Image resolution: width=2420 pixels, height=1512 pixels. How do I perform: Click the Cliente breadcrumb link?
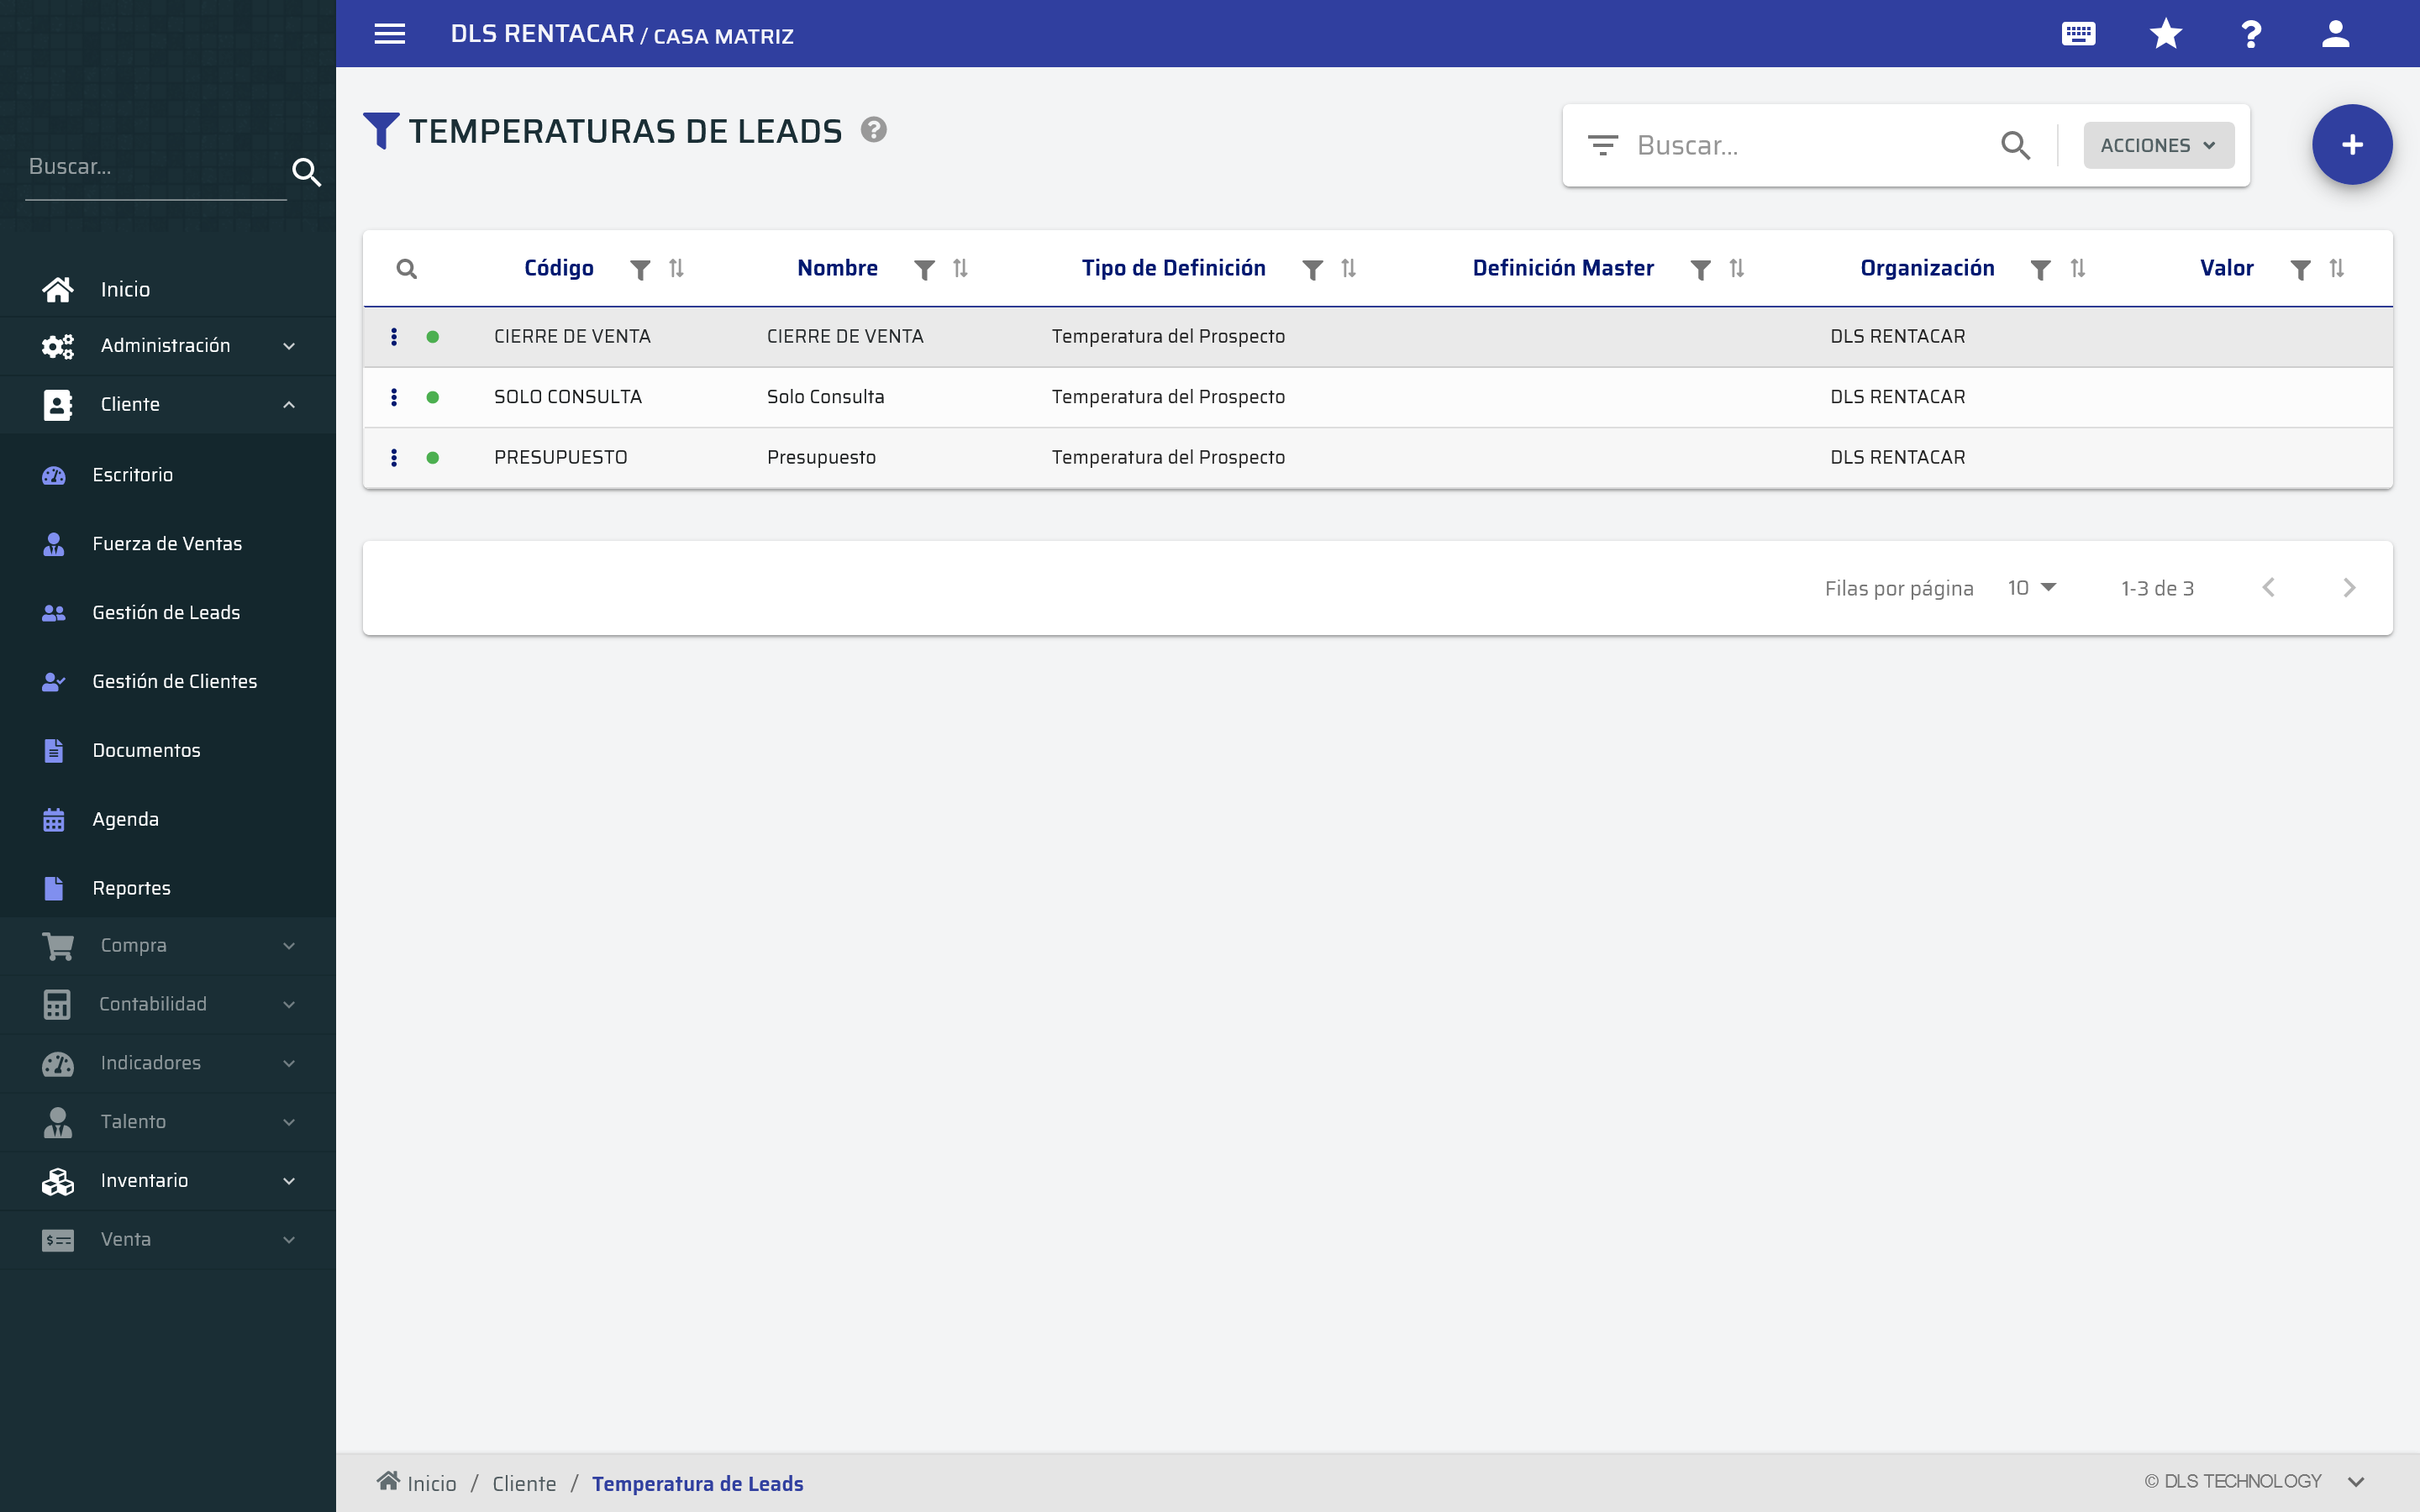pyautogui.click(x=524, y=1483)
